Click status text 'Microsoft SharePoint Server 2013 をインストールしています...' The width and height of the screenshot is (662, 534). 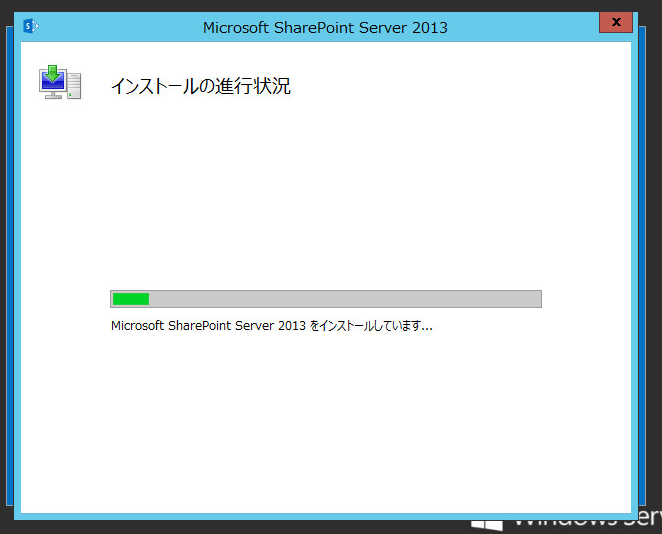(271, 326)
